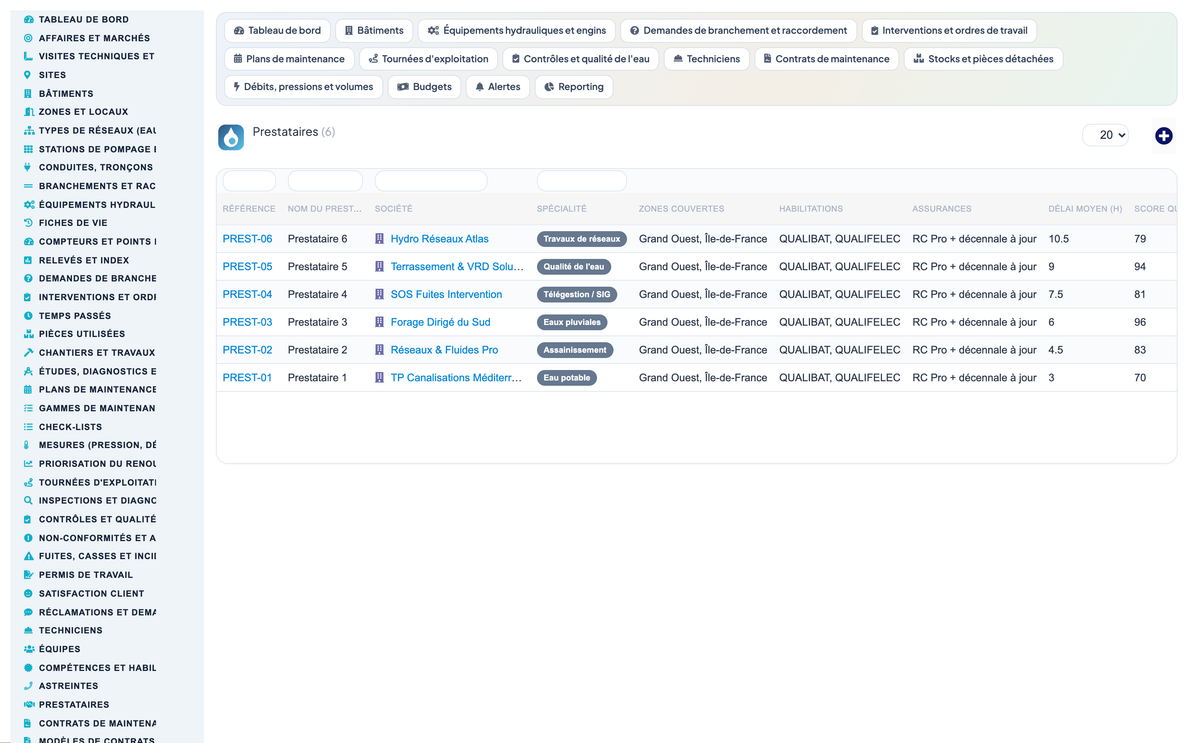Click the score value 96 for Prestataire 3

[x=1140, y=323]
